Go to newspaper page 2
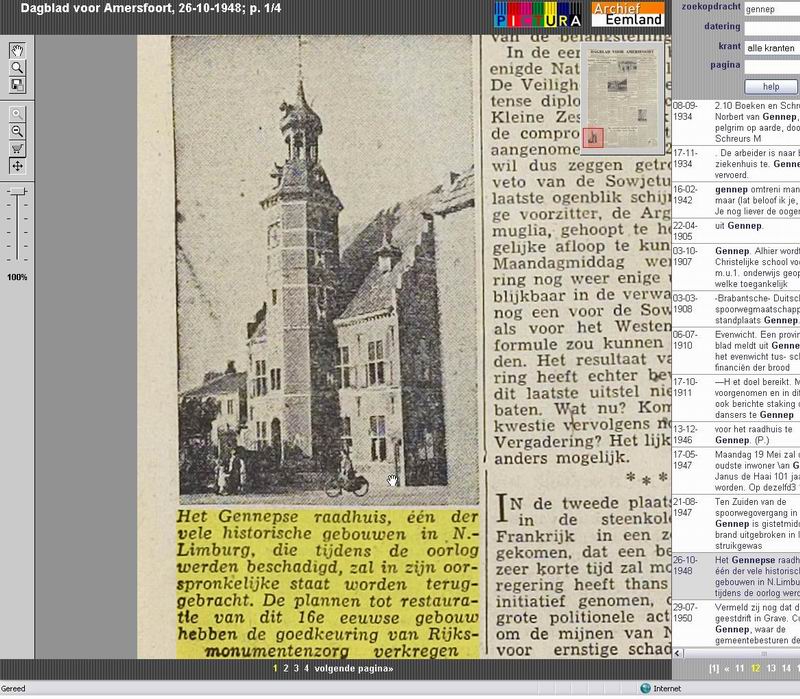Viewport: 800px width, 699px height. (x=286, y=668)
